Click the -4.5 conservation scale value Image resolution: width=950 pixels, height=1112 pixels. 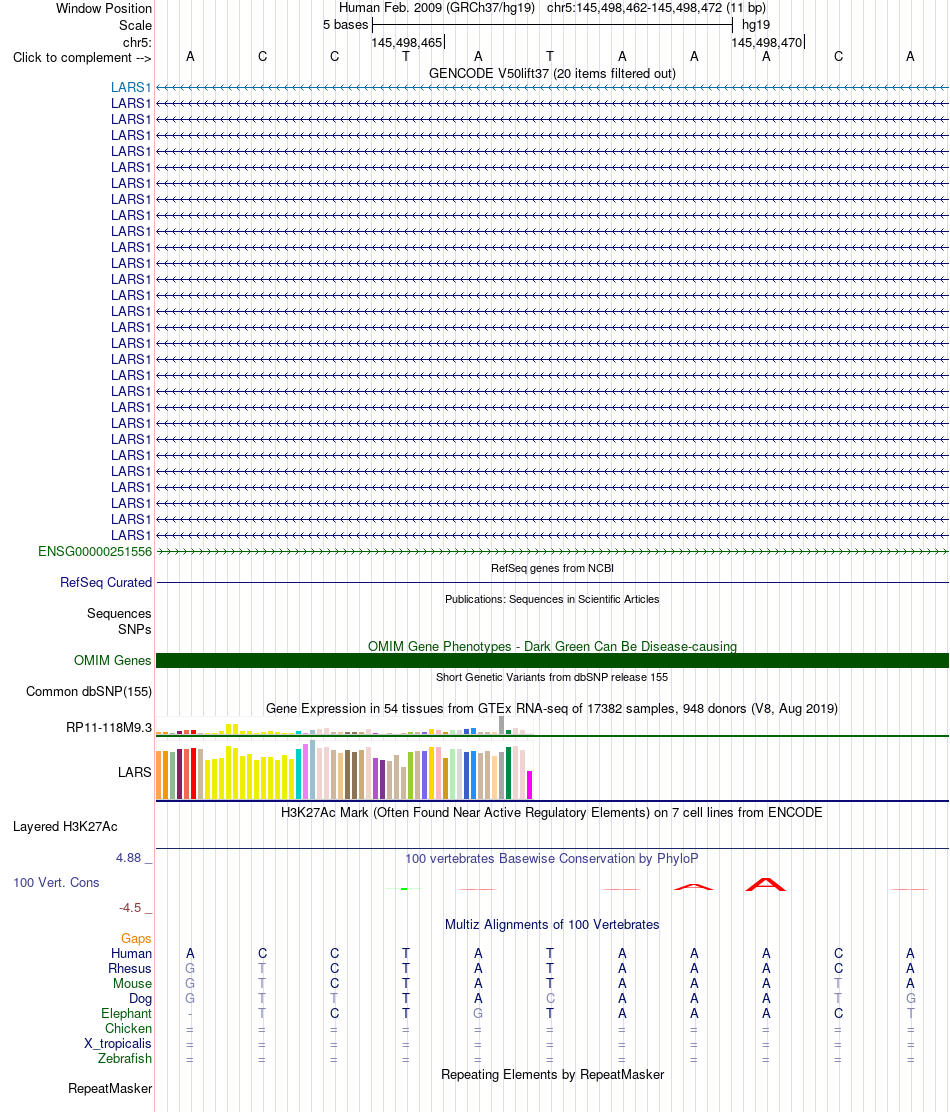coord(130,908)
